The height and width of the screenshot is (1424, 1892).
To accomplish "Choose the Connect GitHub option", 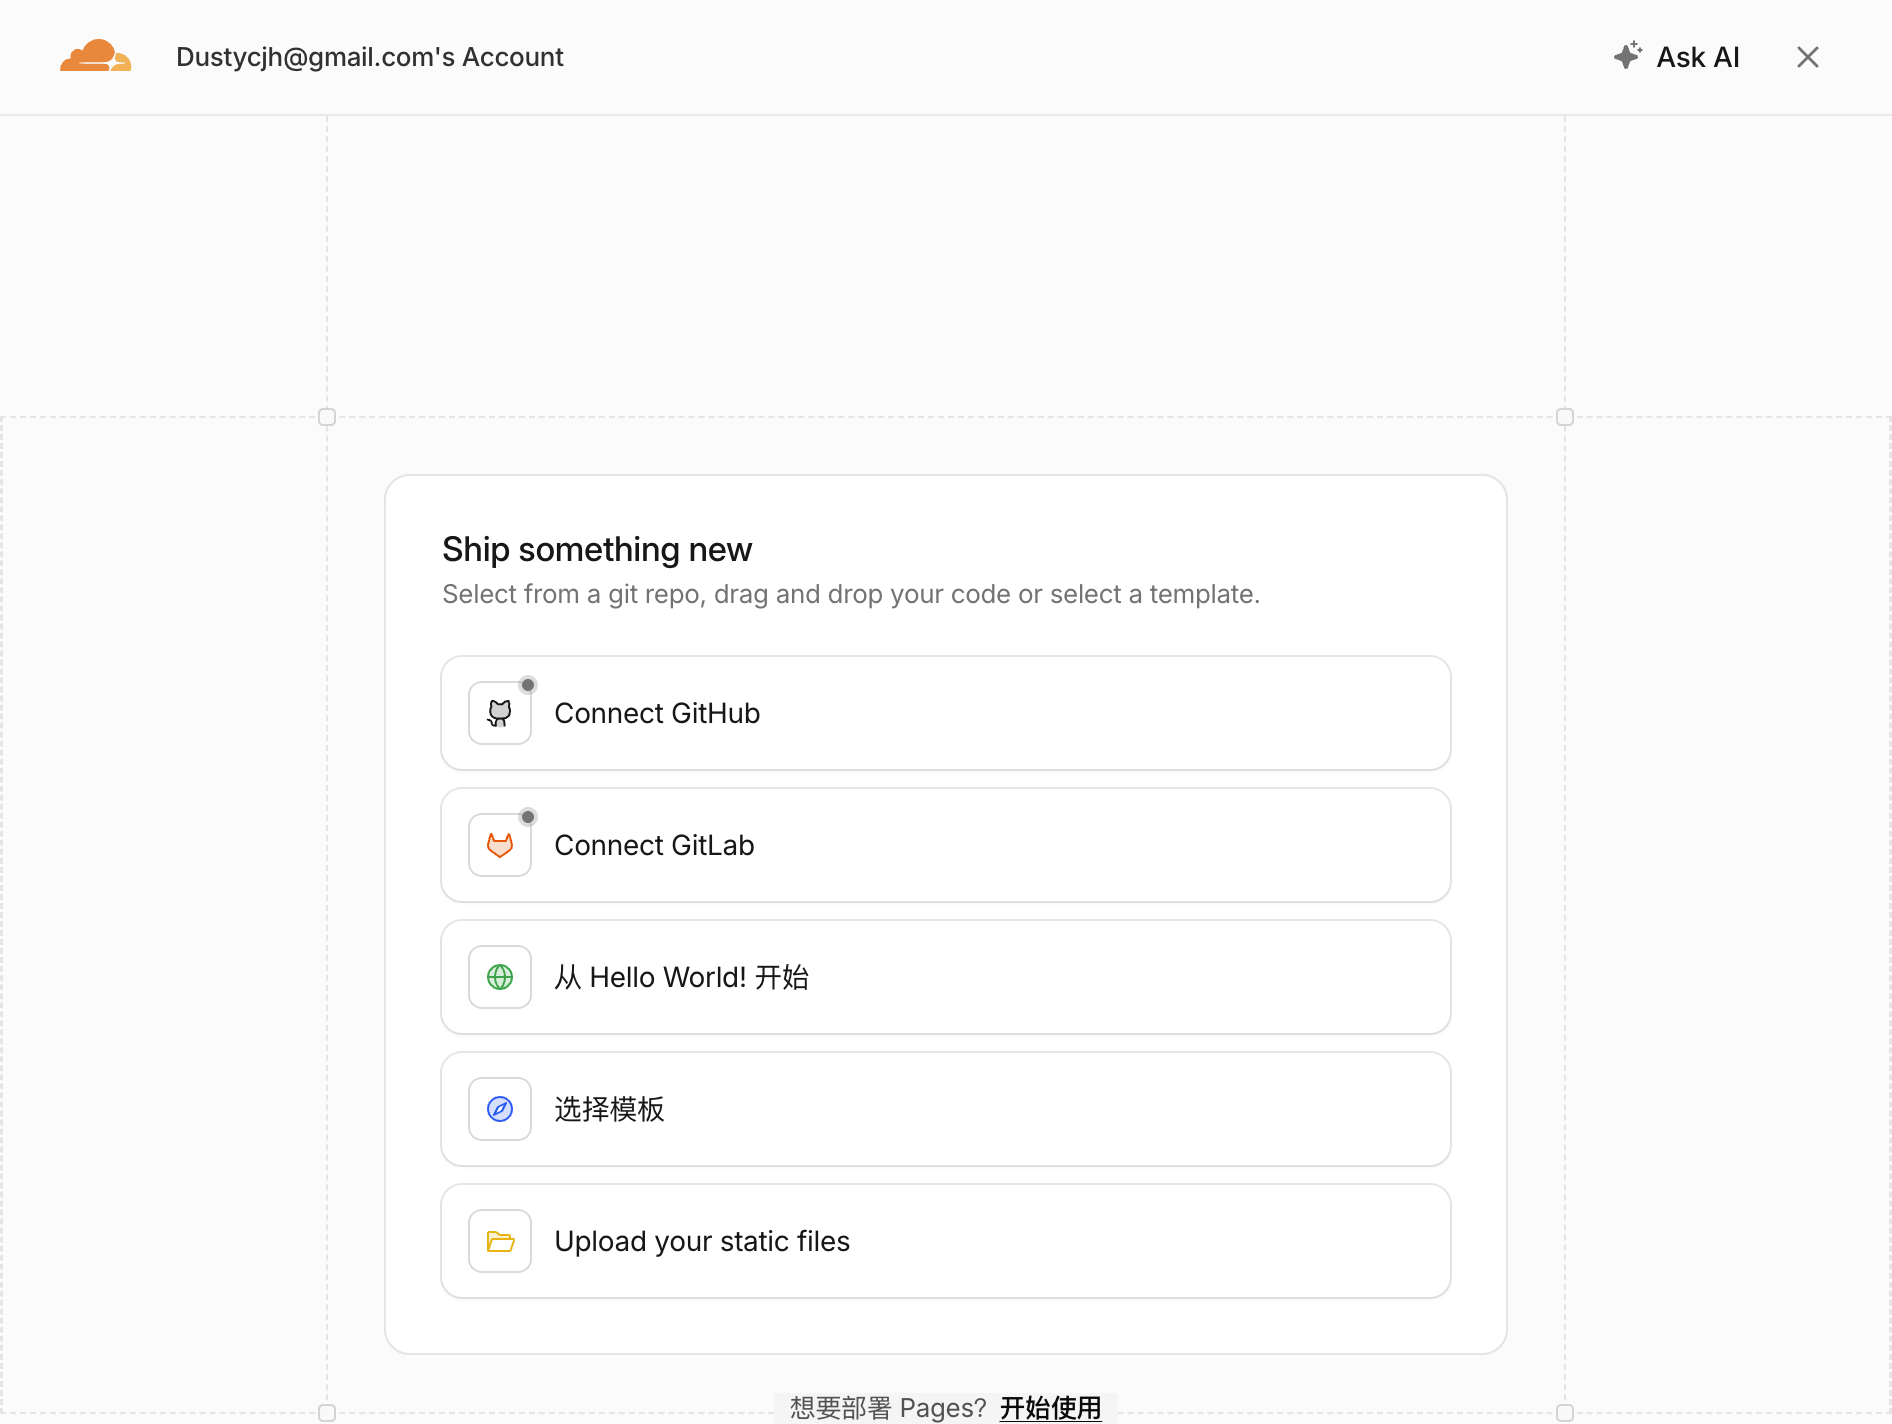I will (x=946, y=713).
